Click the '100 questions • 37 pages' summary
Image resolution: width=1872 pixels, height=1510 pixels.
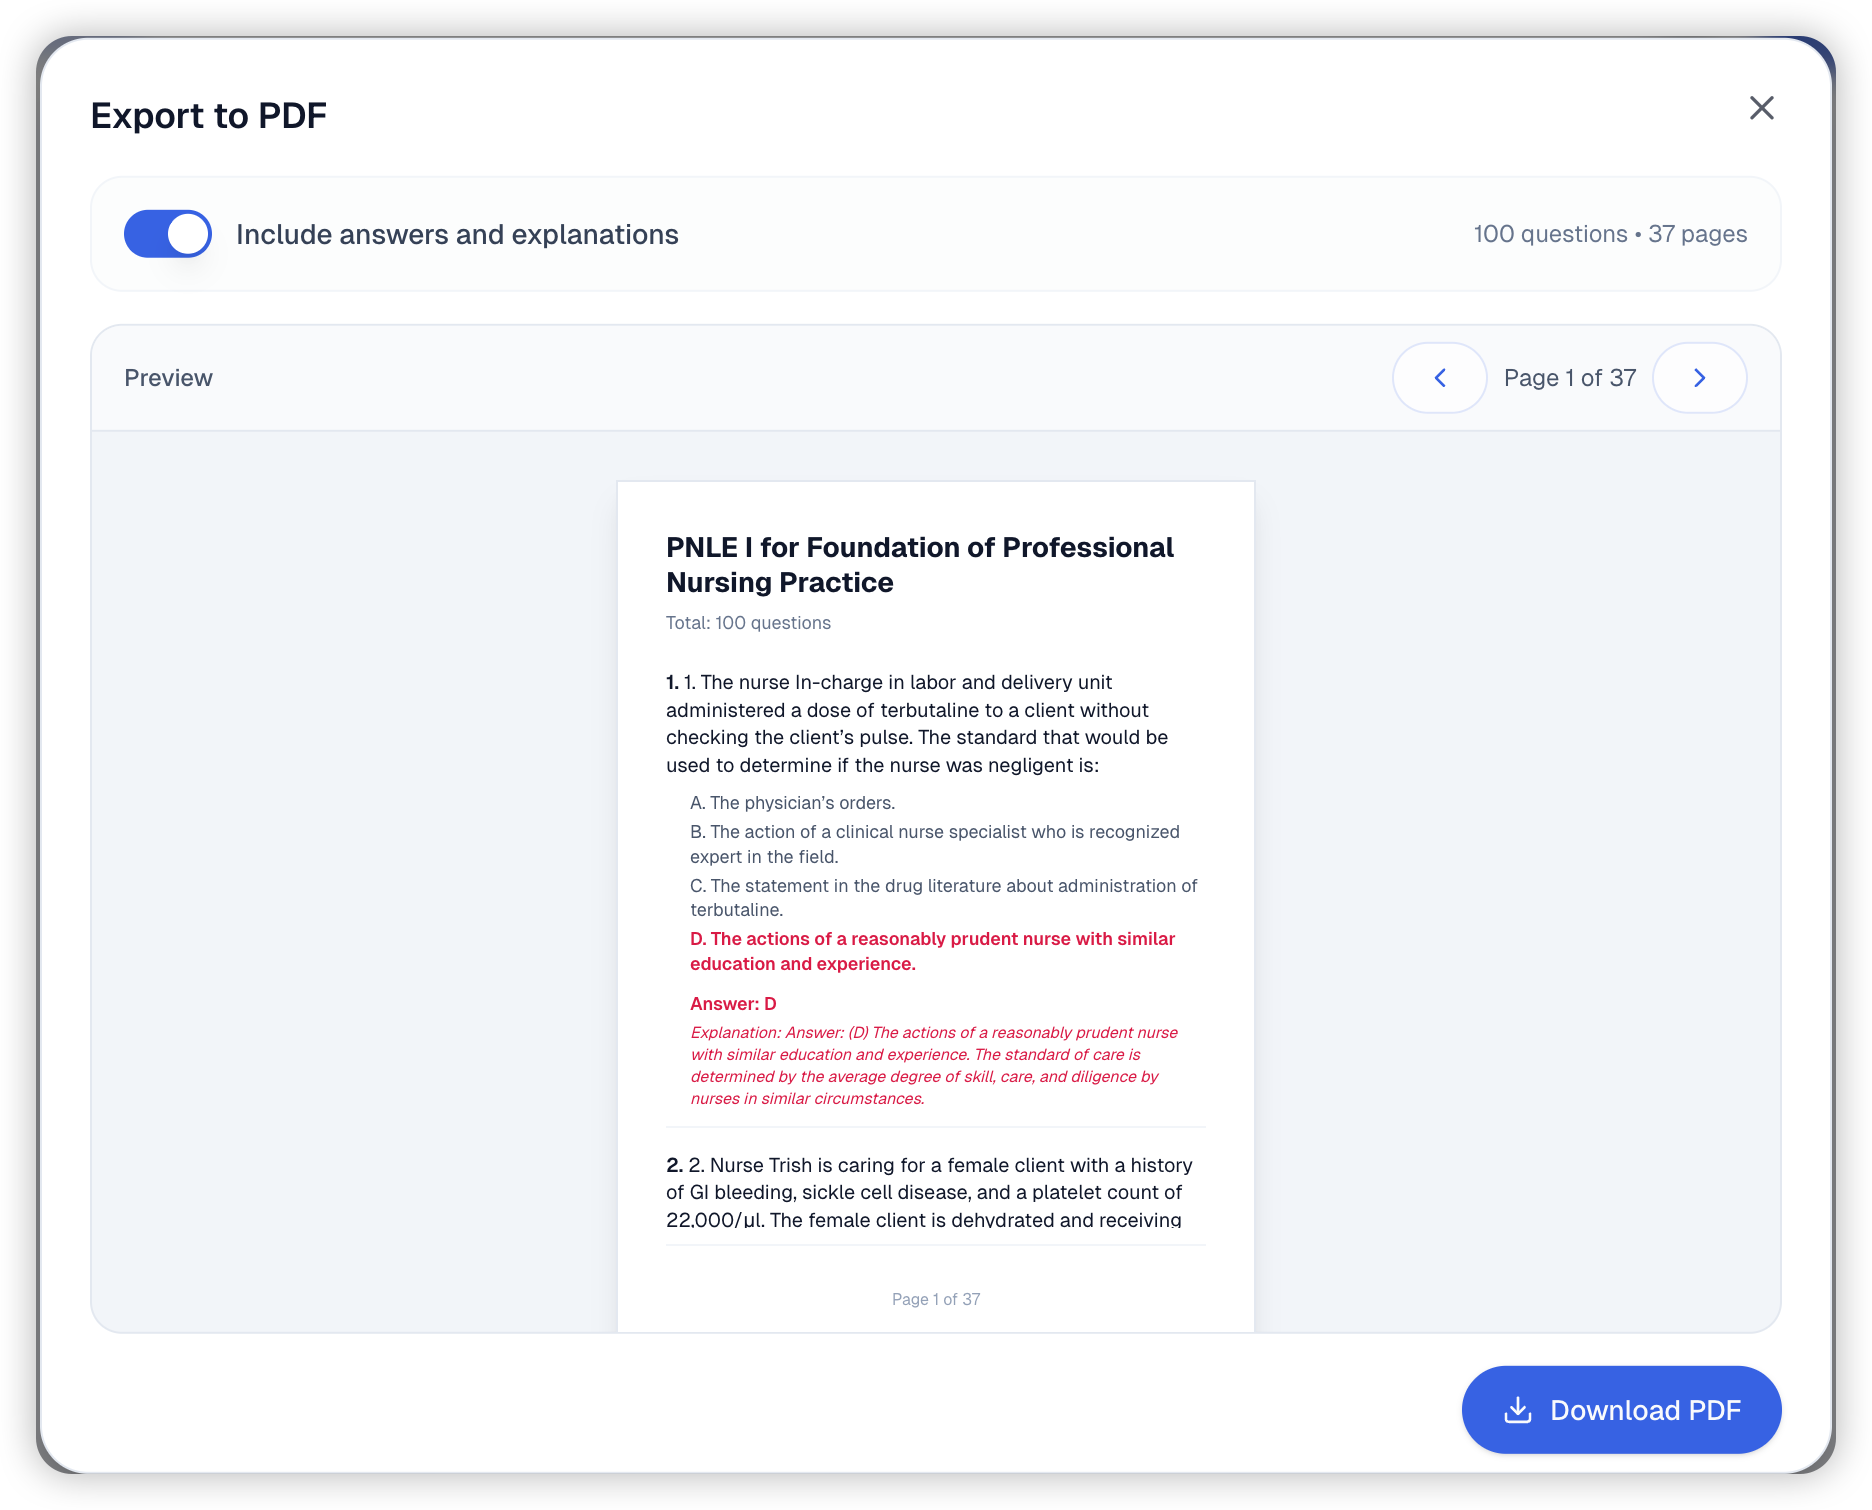coord(1610,234)
